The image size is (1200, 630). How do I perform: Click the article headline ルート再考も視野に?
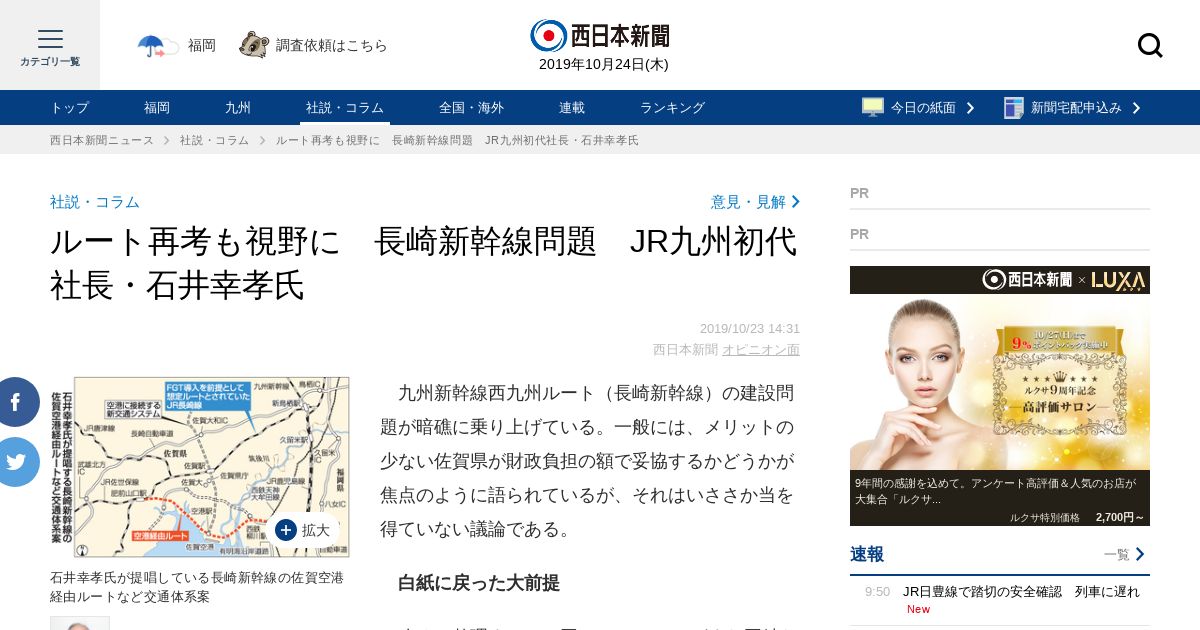pyautogui.click(x=424, y=263)
